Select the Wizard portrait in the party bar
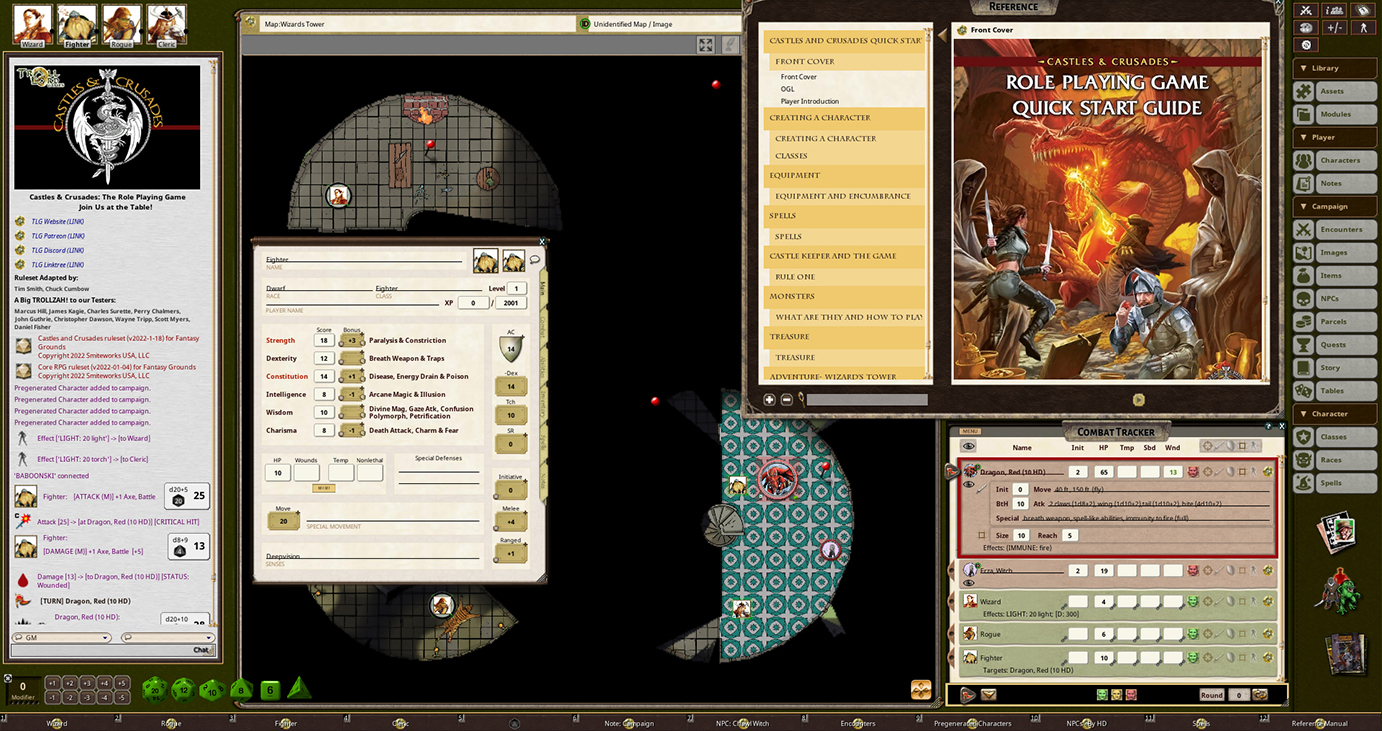Screen dimensions: 1382x731 tap(32, 25)
